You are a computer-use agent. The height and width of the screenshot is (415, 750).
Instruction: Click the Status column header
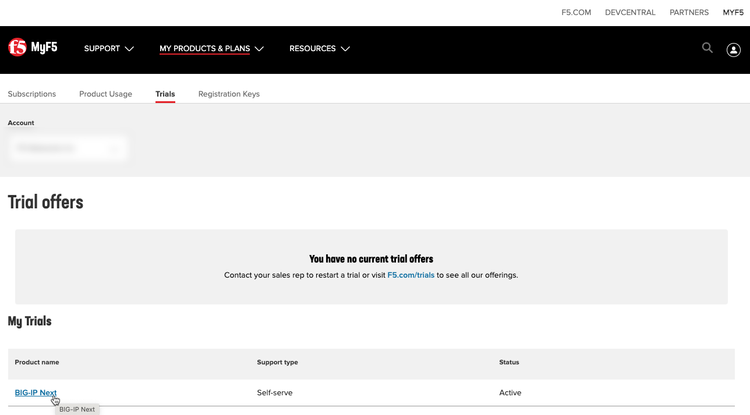(x=509, y=362)
